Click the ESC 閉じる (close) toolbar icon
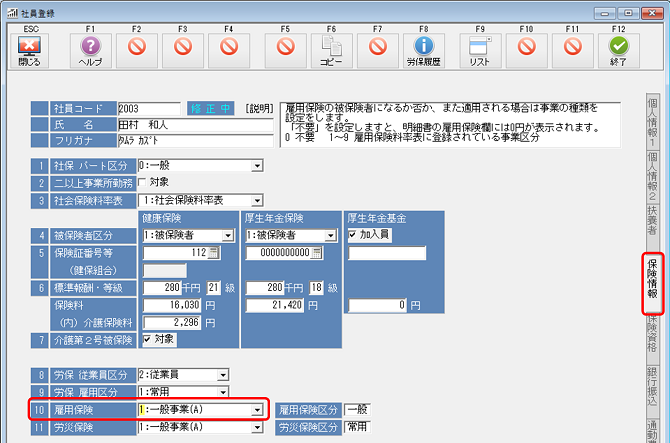670x443 pixels. 29,46
